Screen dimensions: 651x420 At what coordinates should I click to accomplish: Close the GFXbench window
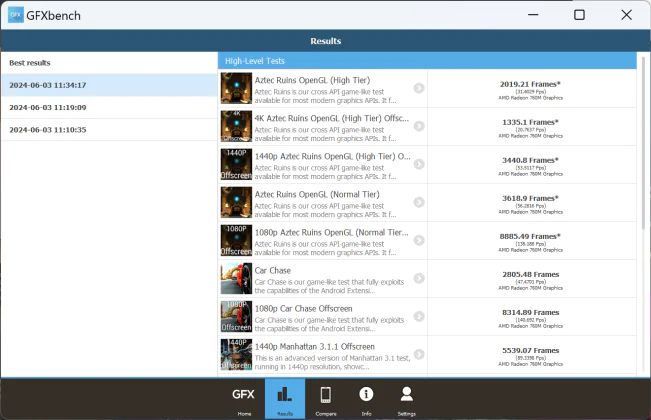click(x=627, y=15)
